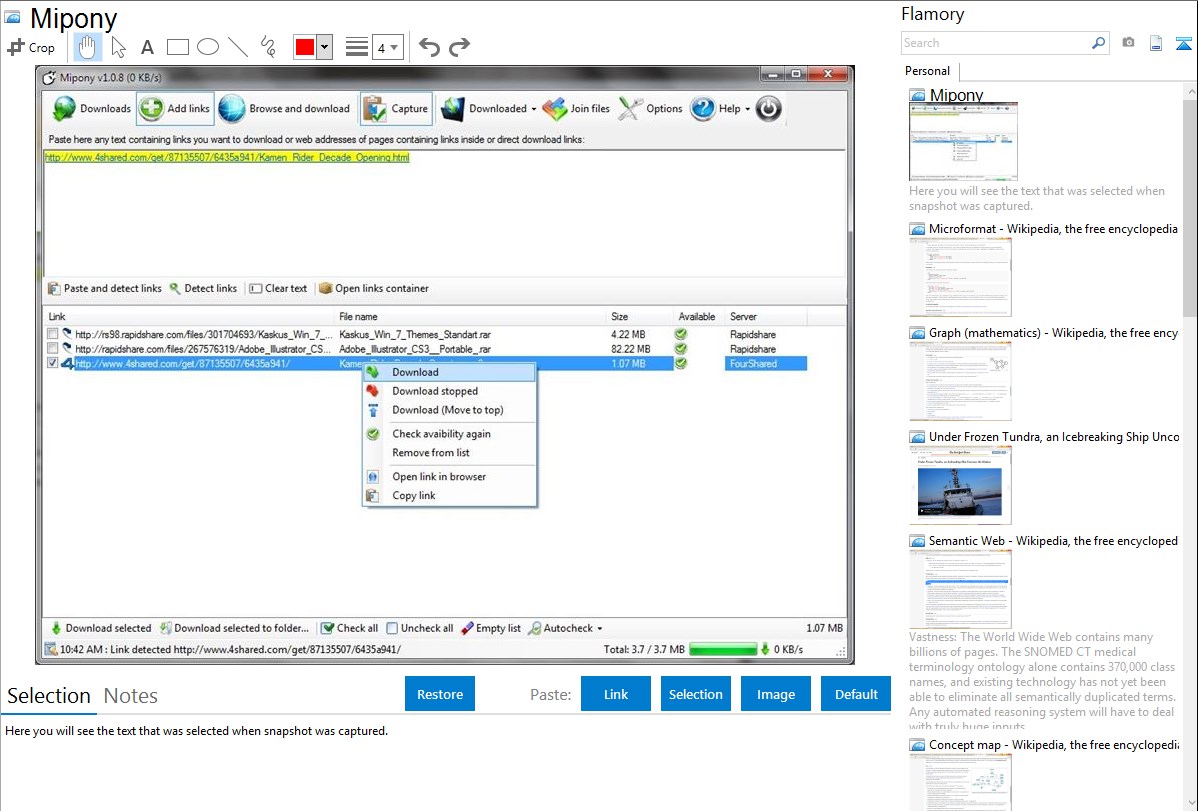Open Mipony Options
Image resolution: width=1198 pixels, height=811 pixels.
pyautogui.click(x=650, y=109)
